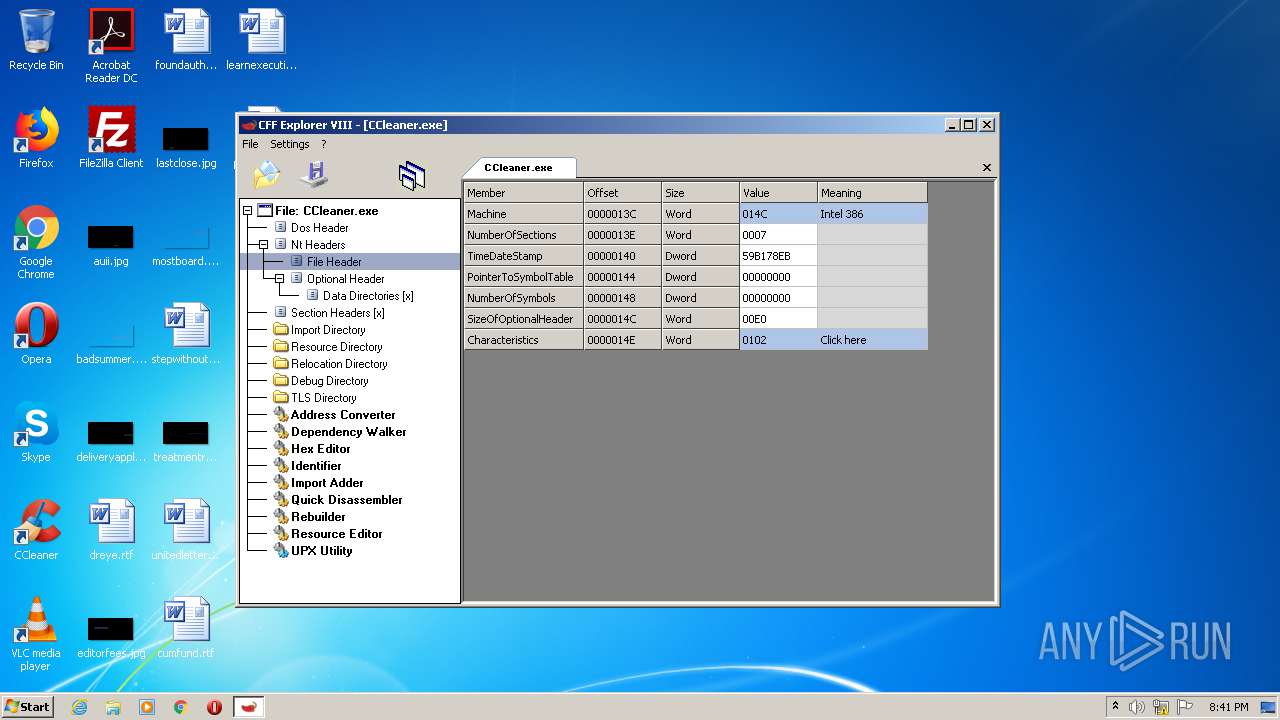Open the Resource Editor tool
Screen dimensions: 1280x720
(x=336, y=534)
